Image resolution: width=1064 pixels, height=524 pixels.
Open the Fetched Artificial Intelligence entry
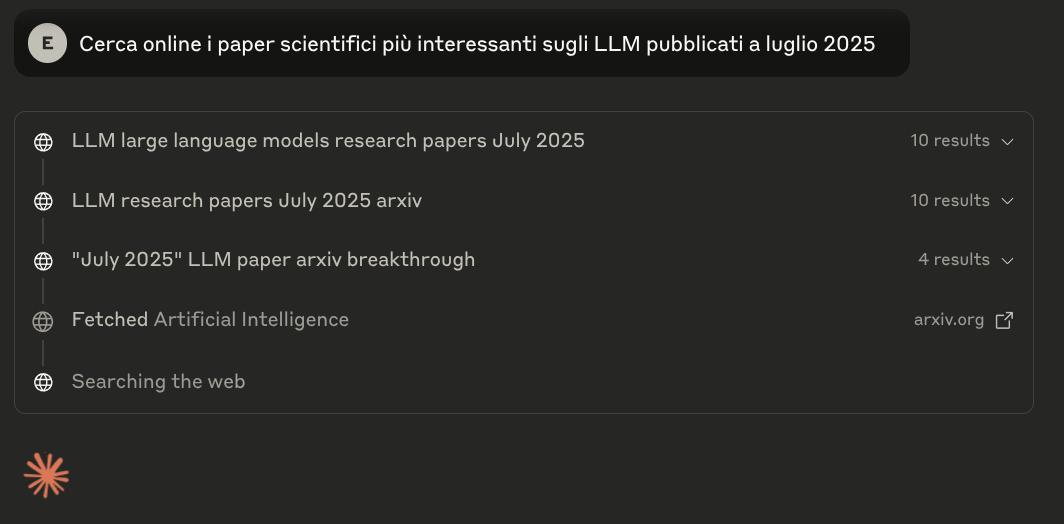pos(210,320)
